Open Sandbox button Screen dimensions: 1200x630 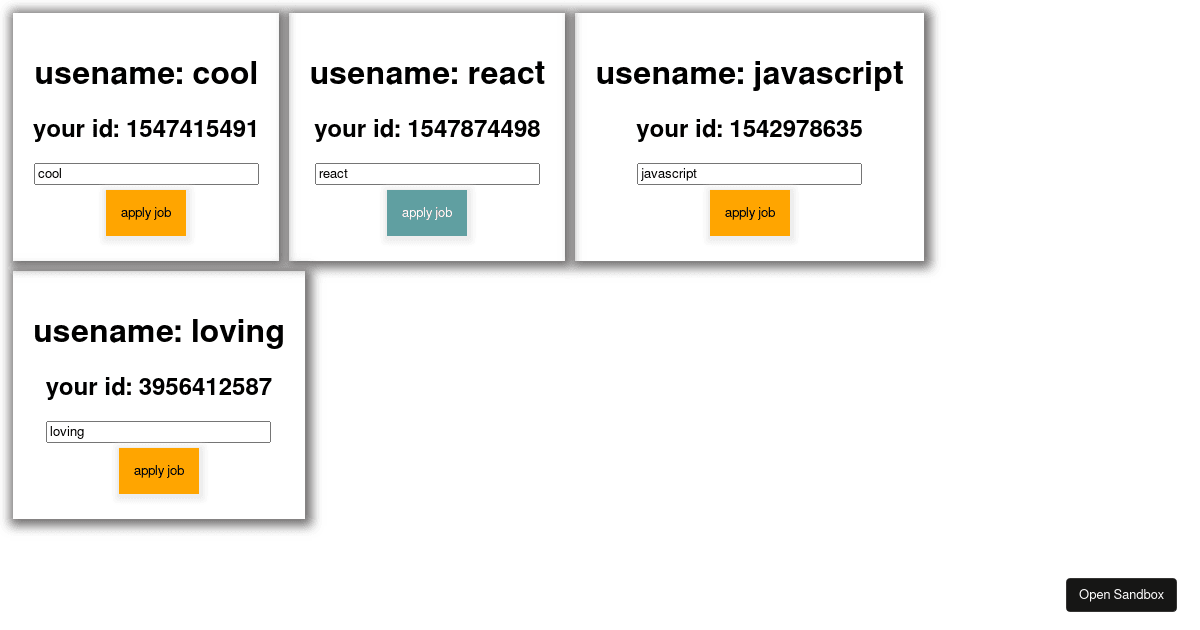point(1121,595)
